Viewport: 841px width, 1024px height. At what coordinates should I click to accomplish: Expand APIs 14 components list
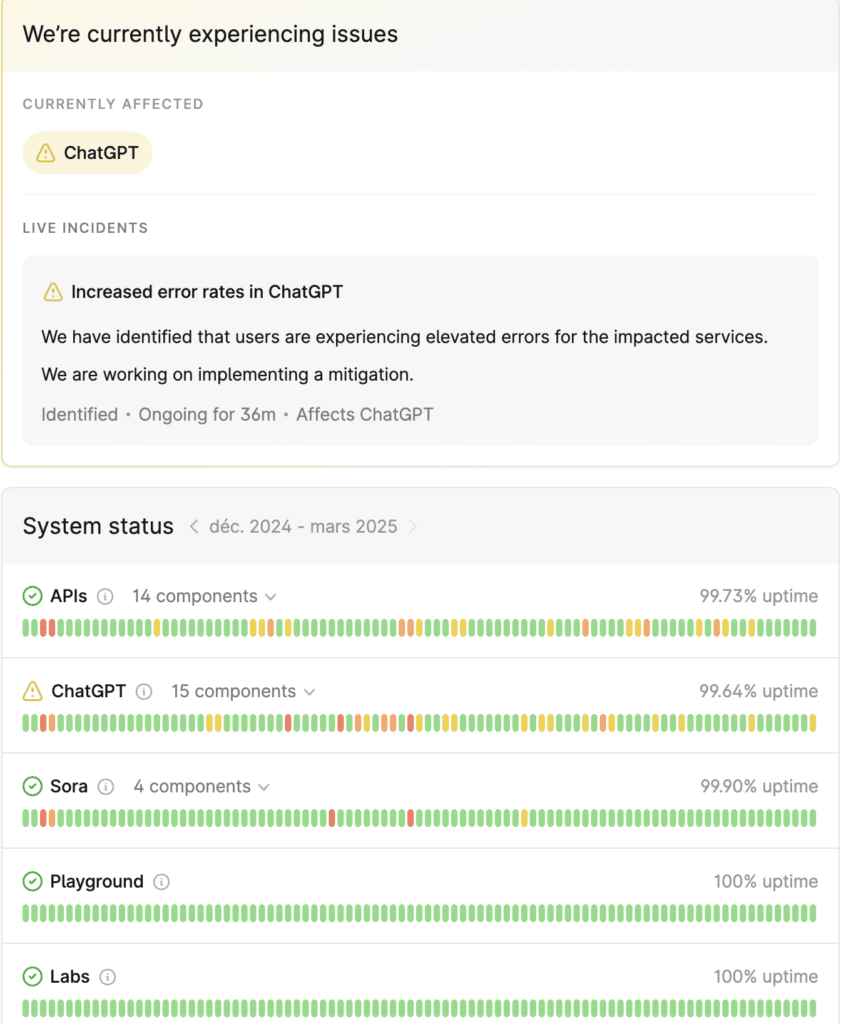(x=204, y=597)
